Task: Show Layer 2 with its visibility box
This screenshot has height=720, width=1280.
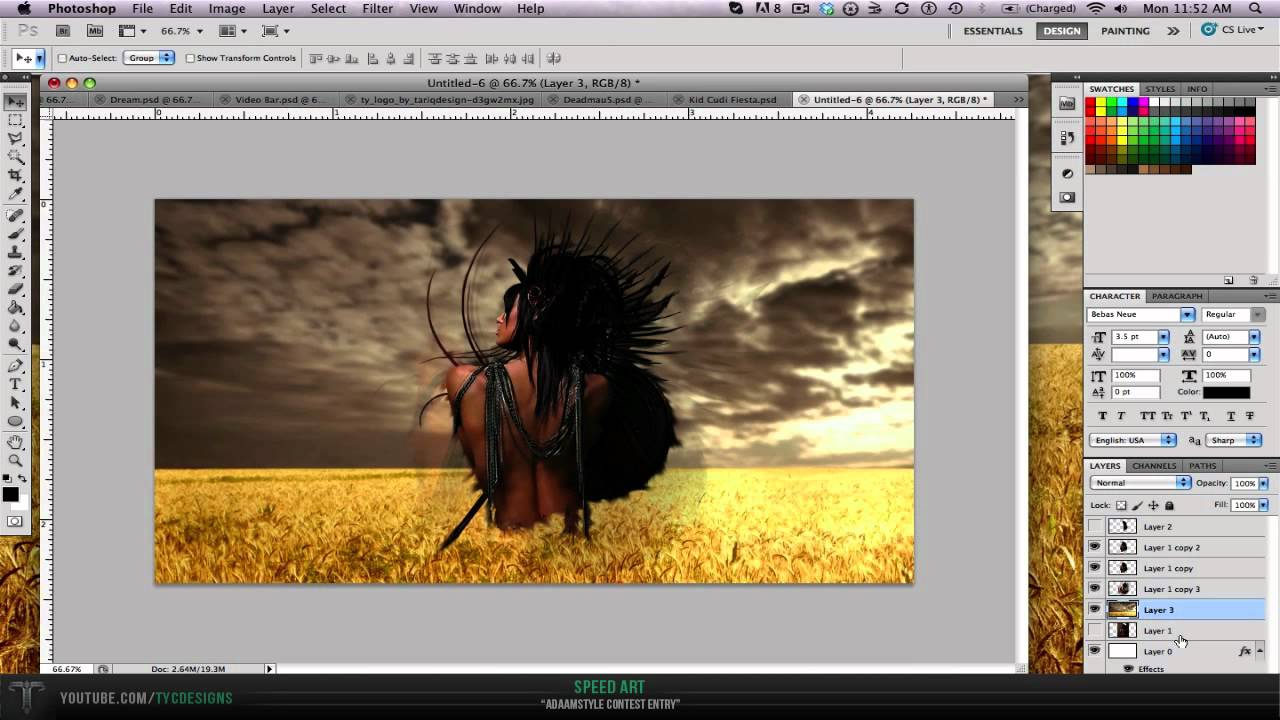Action: tap(1095, 526)
